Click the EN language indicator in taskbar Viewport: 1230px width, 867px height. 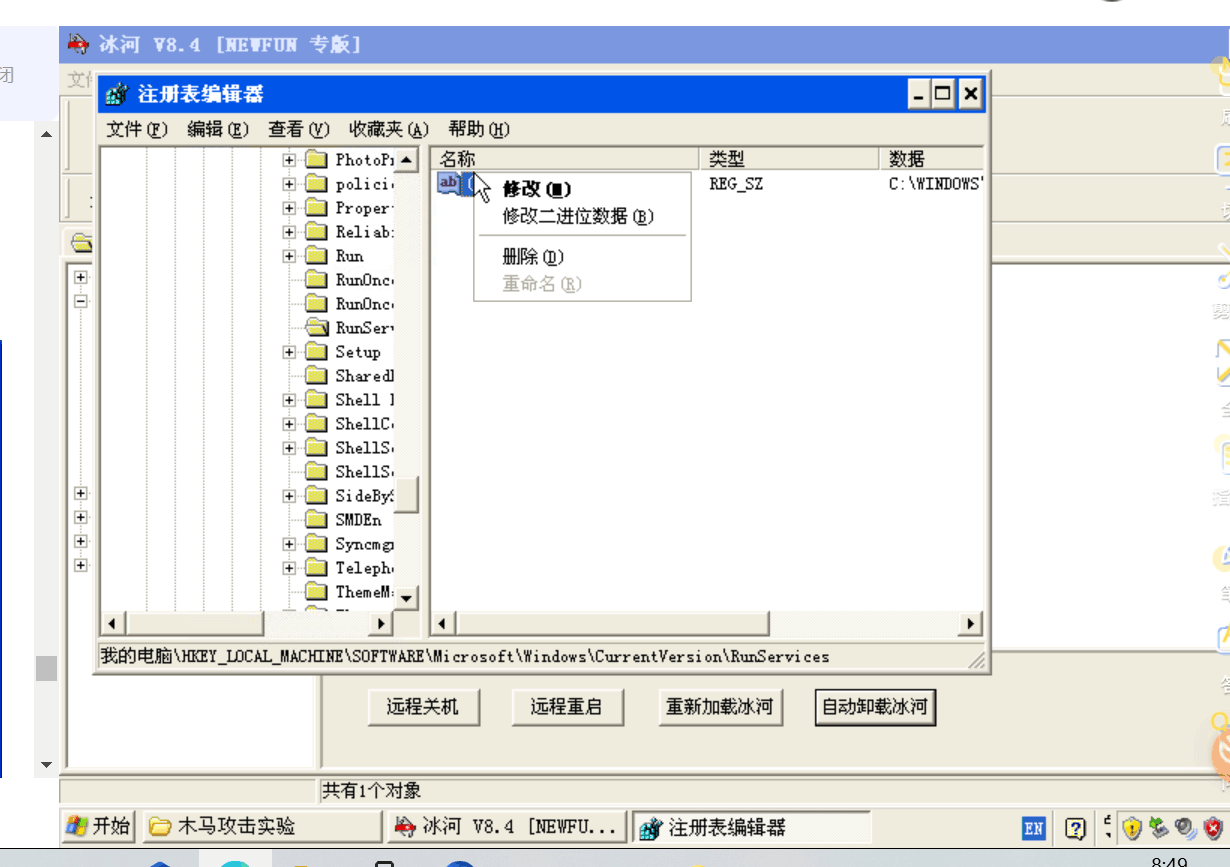(x=1034, y=828)
